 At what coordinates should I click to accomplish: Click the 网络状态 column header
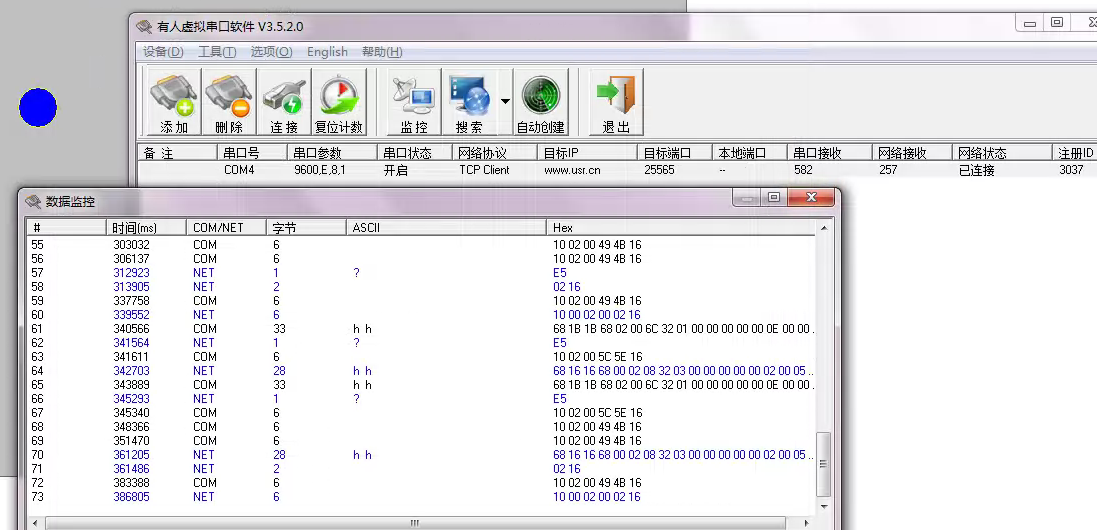point(1002,153)
